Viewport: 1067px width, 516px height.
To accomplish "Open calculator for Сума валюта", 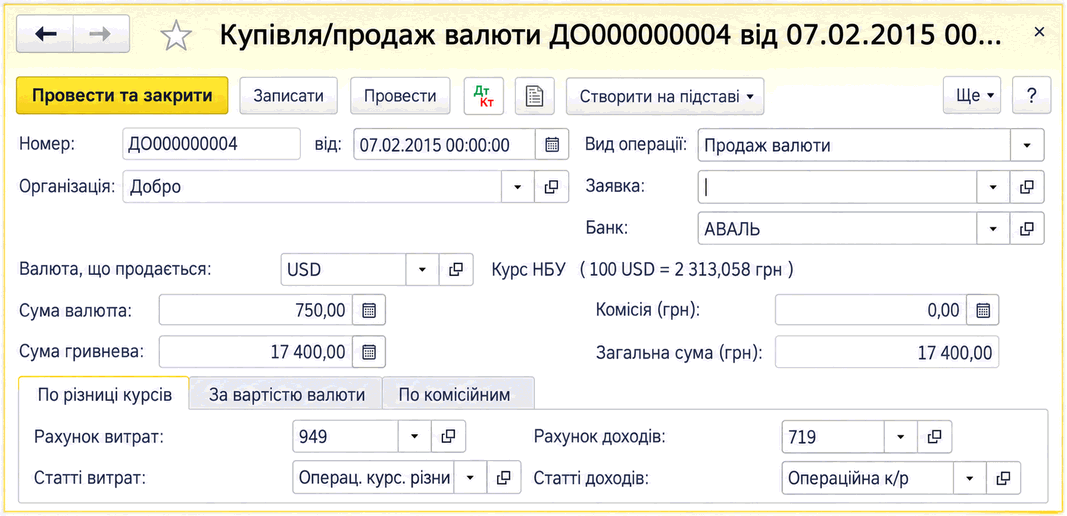I will 369,311.
